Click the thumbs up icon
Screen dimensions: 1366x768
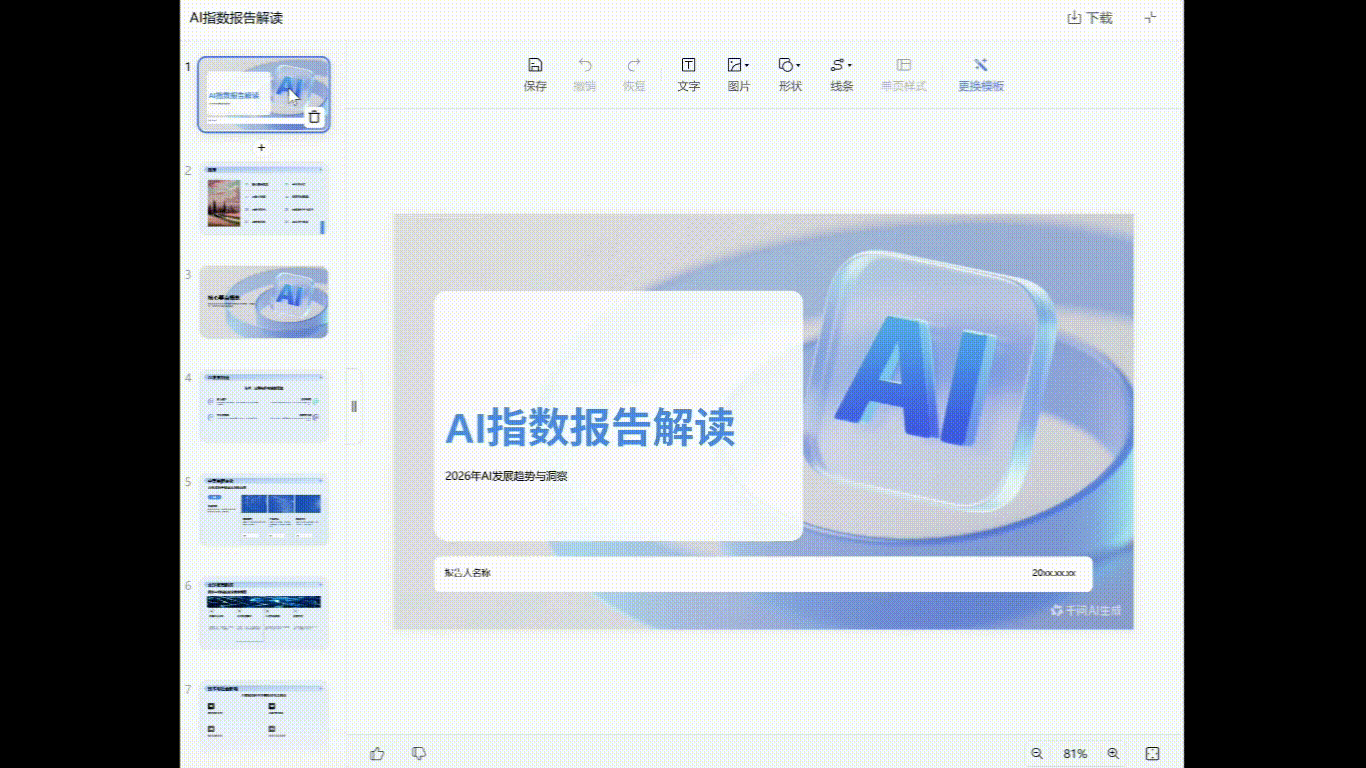tap(377, 753)
